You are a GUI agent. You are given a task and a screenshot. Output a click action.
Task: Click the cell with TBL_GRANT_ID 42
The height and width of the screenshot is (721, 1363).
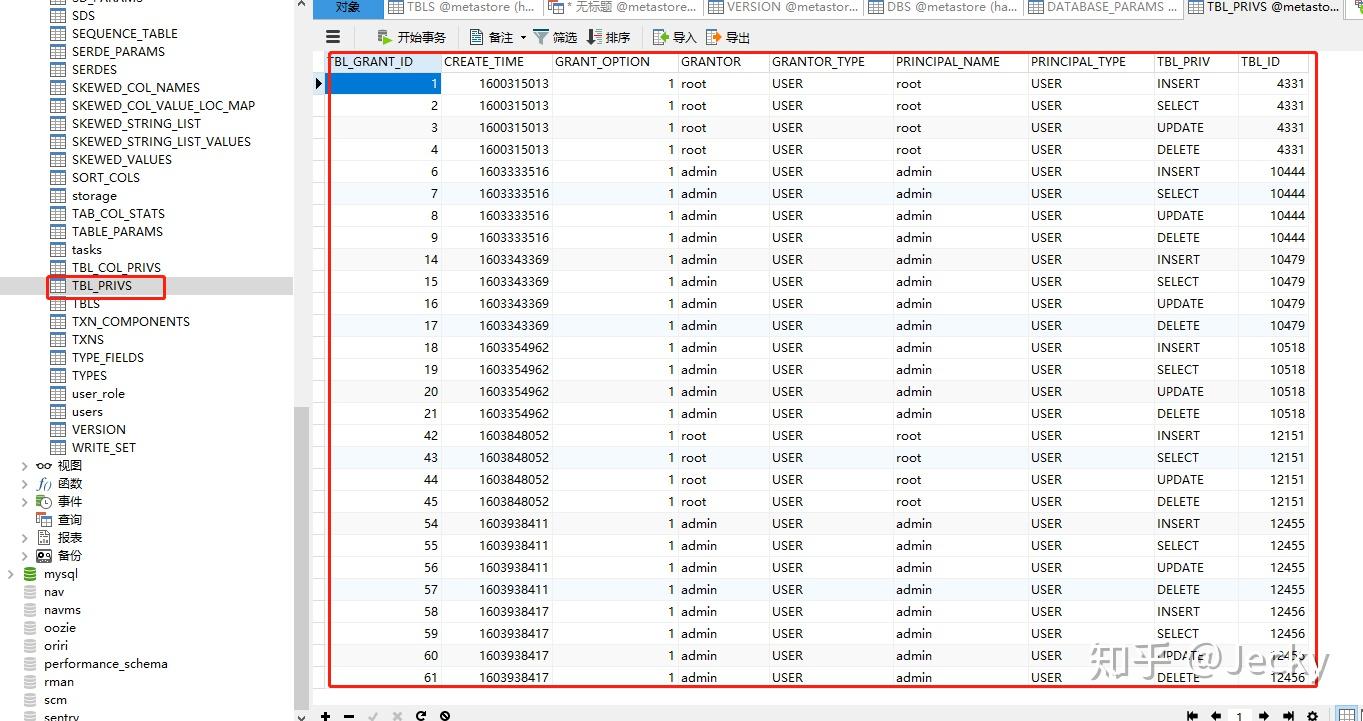click(x=385, y=436)
